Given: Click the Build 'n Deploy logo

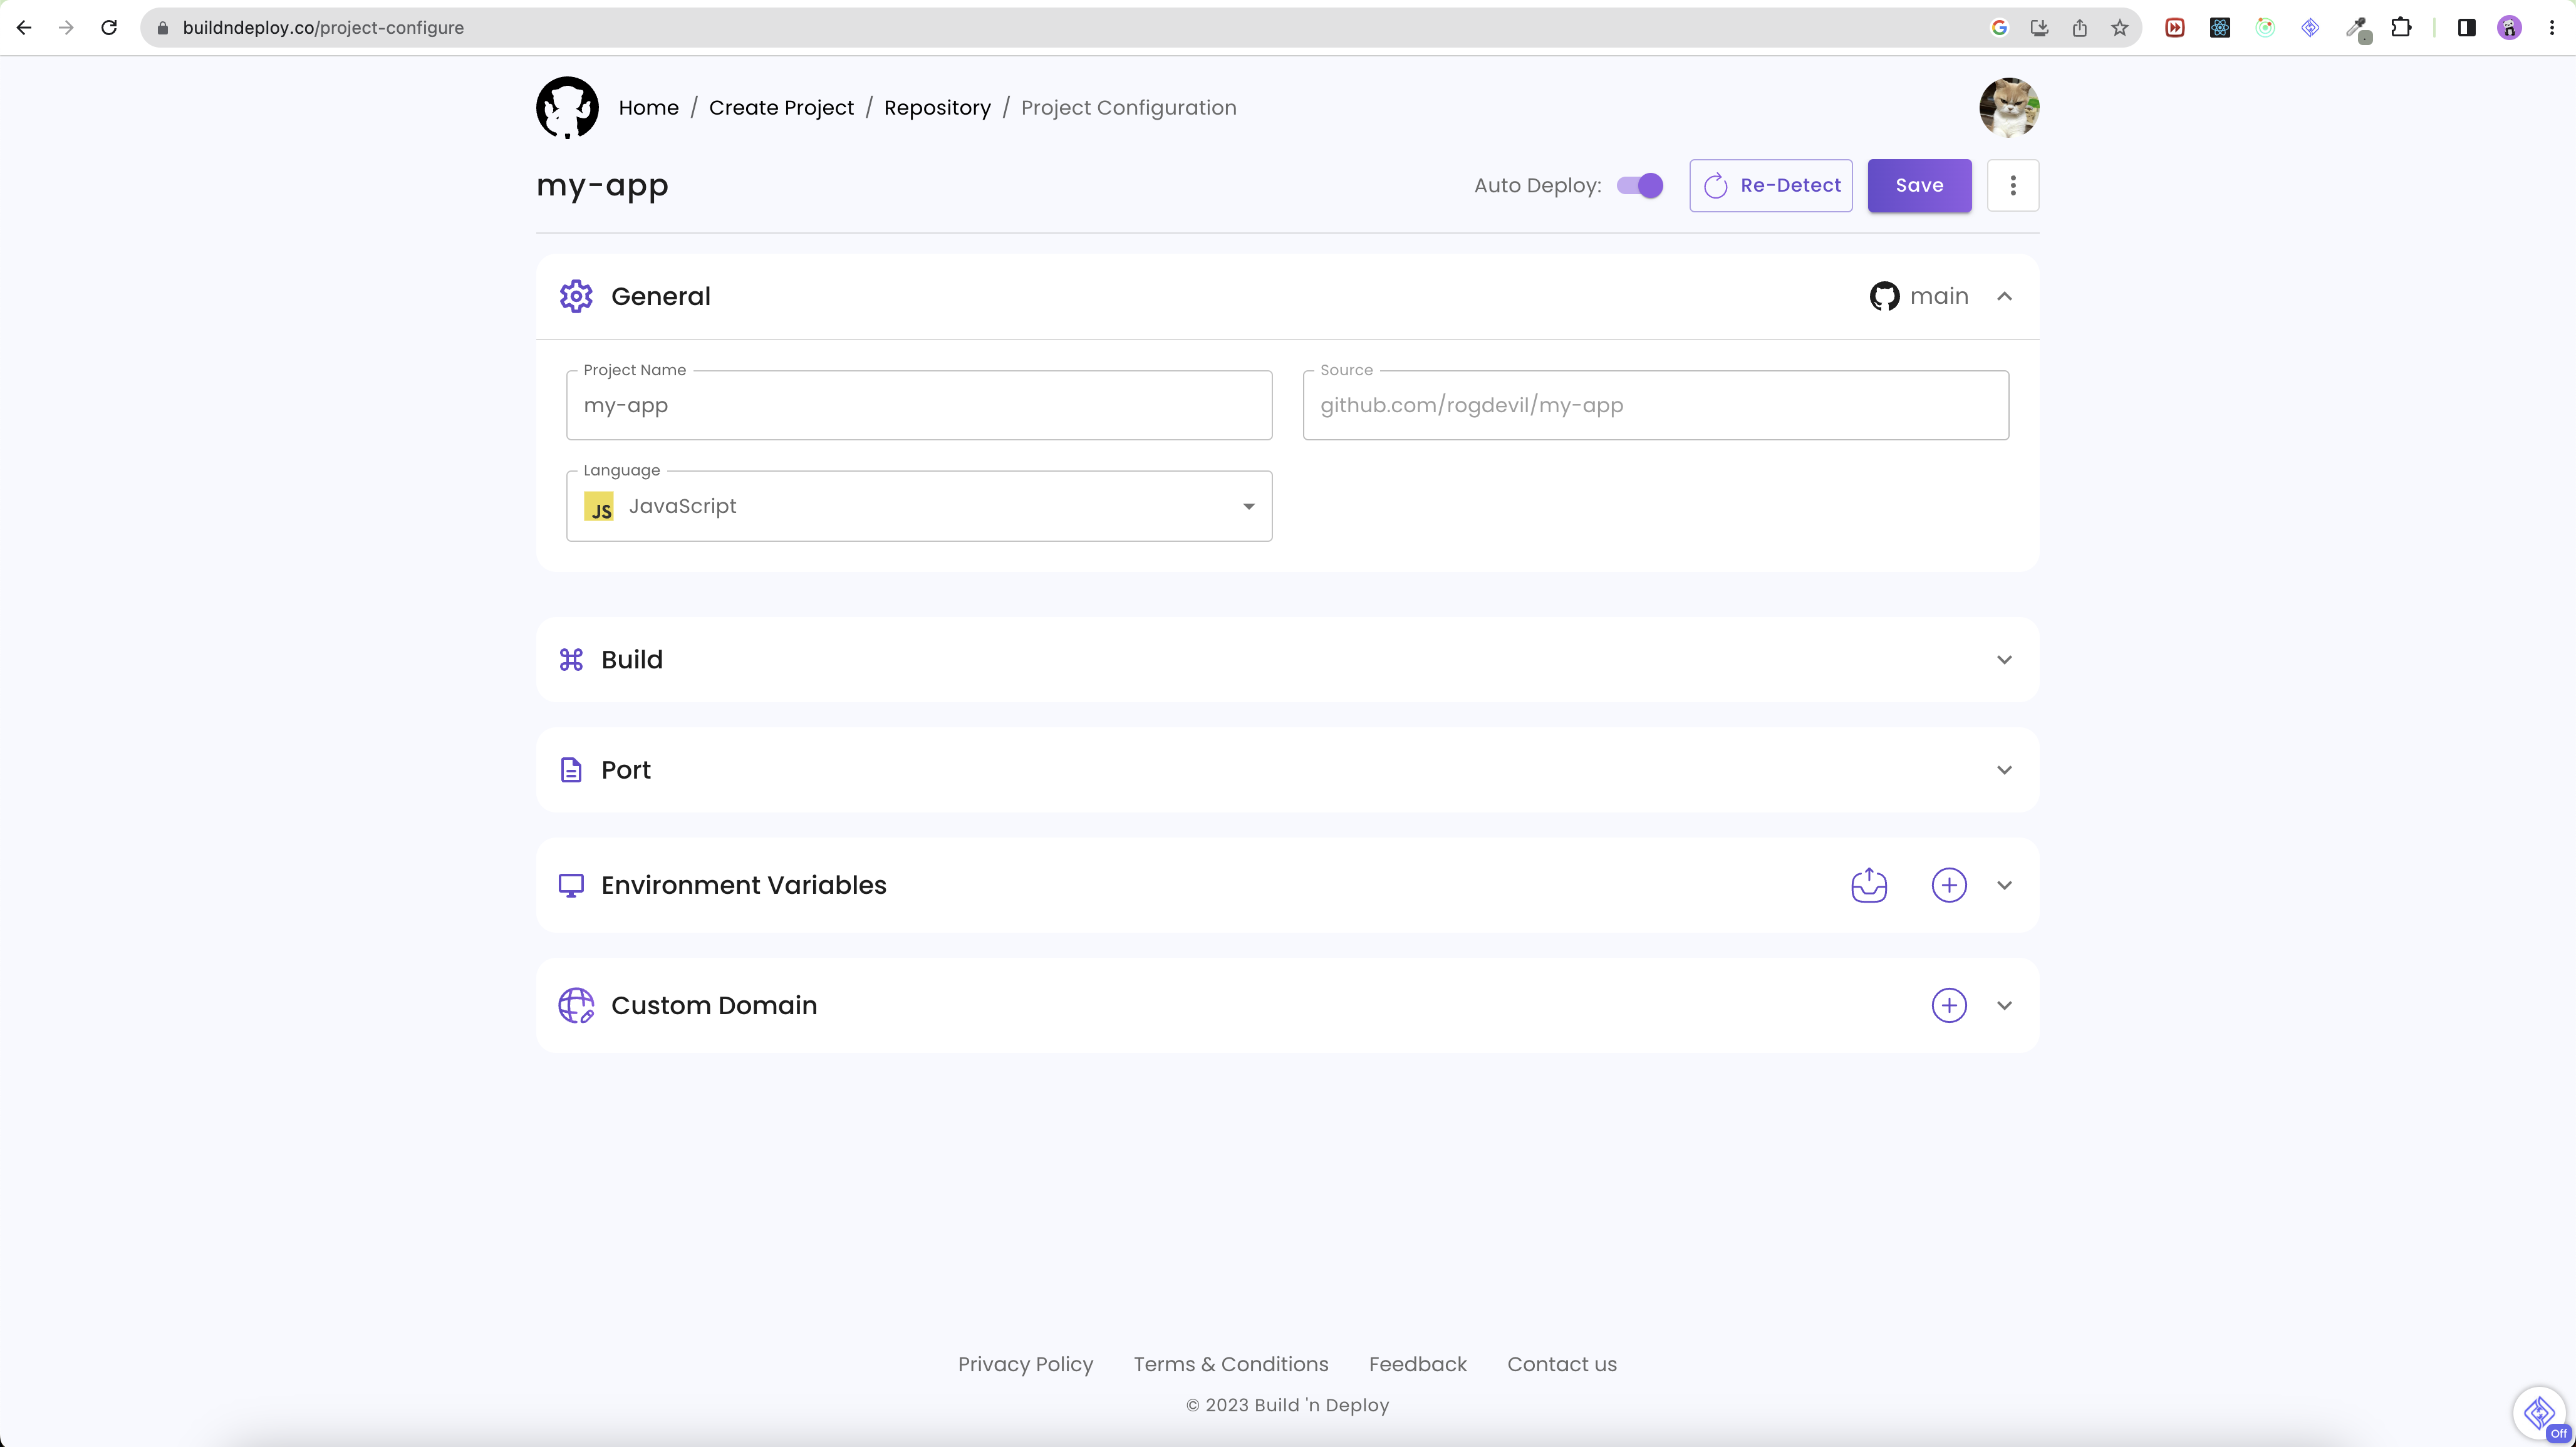Looking at the screenshot, I should (567, 107).
